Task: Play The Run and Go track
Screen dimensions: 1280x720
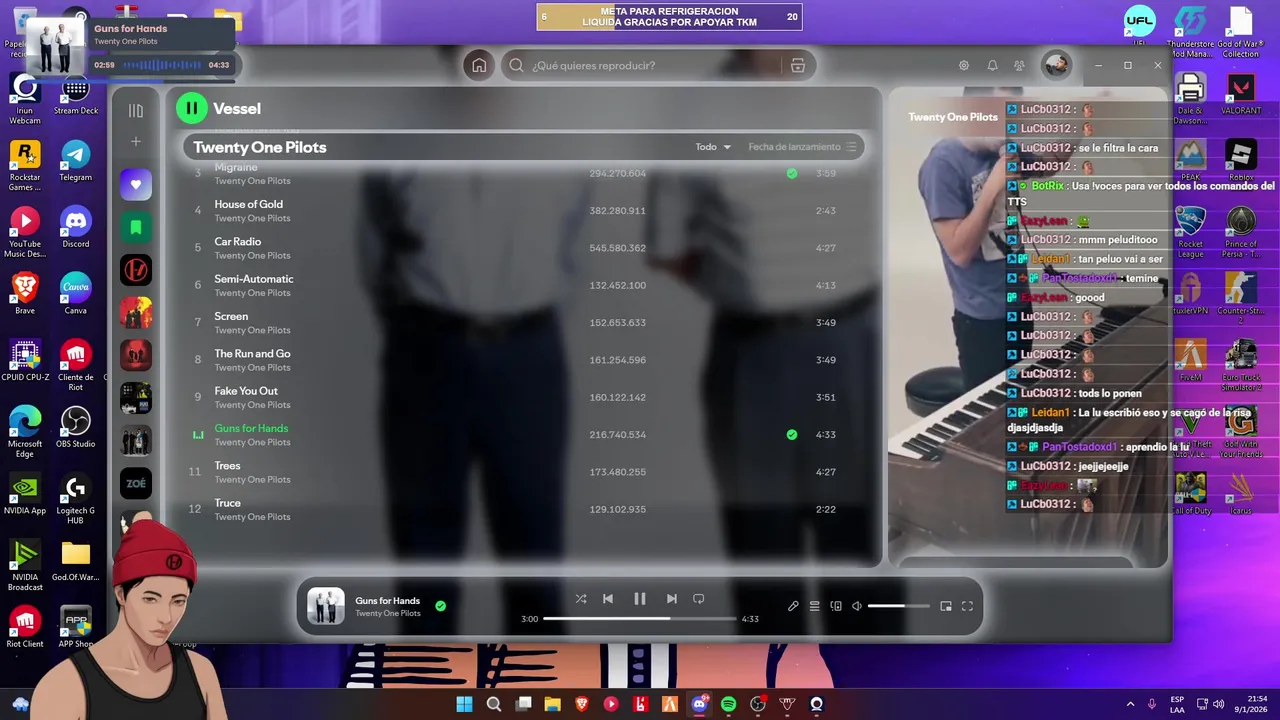Action: click(x=525, y=360)
